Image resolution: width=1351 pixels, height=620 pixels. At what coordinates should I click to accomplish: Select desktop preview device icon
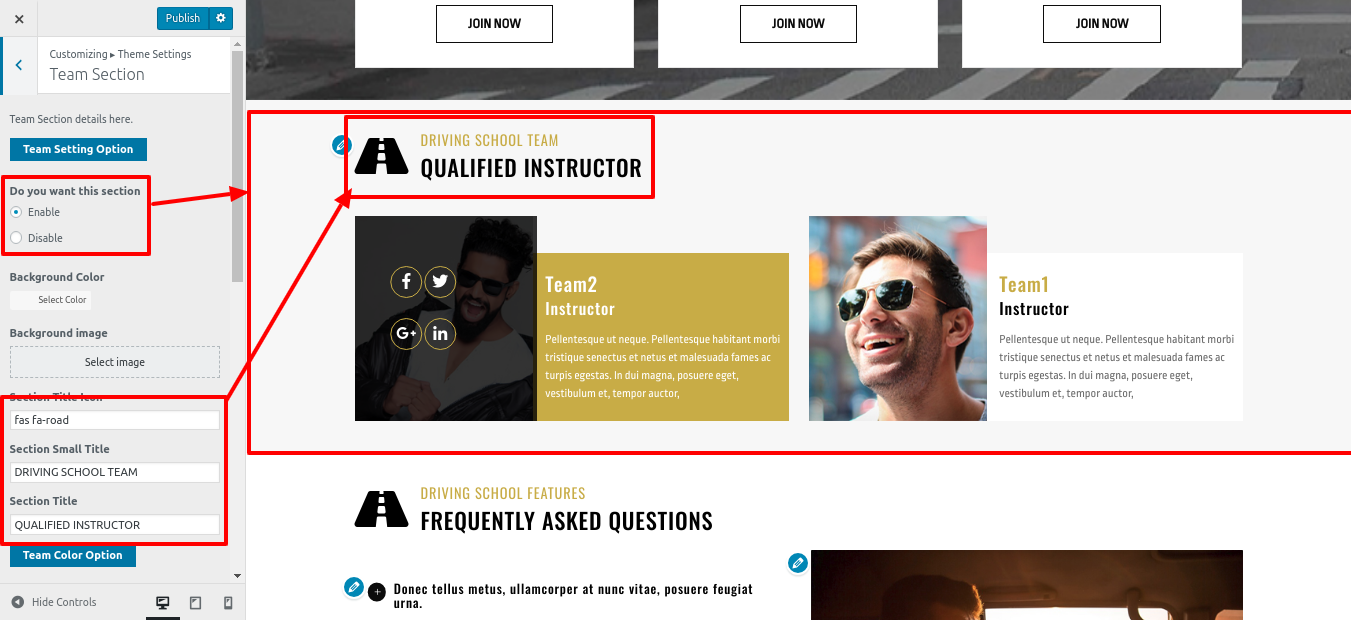pyautogui.click(x=162, y=602)
